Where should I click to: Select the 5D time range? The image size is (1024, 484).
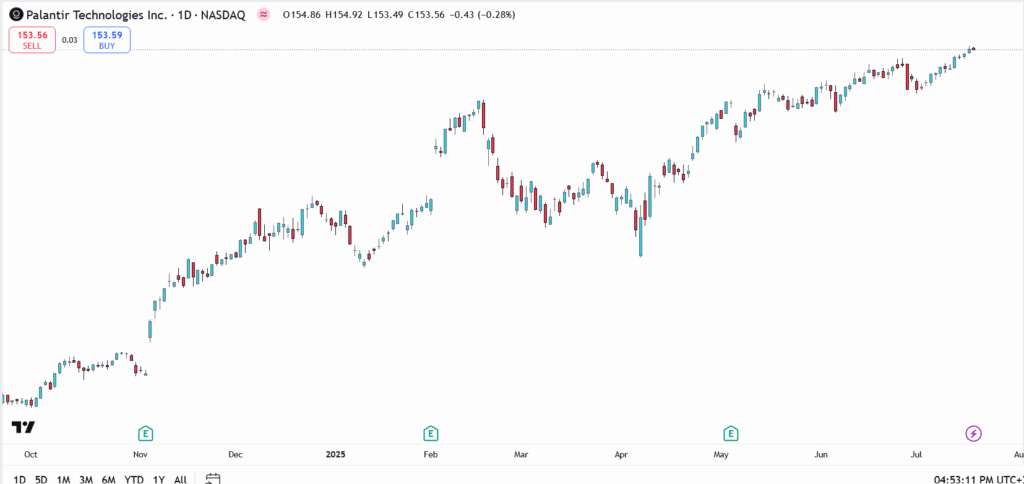(x=41, y=479)
